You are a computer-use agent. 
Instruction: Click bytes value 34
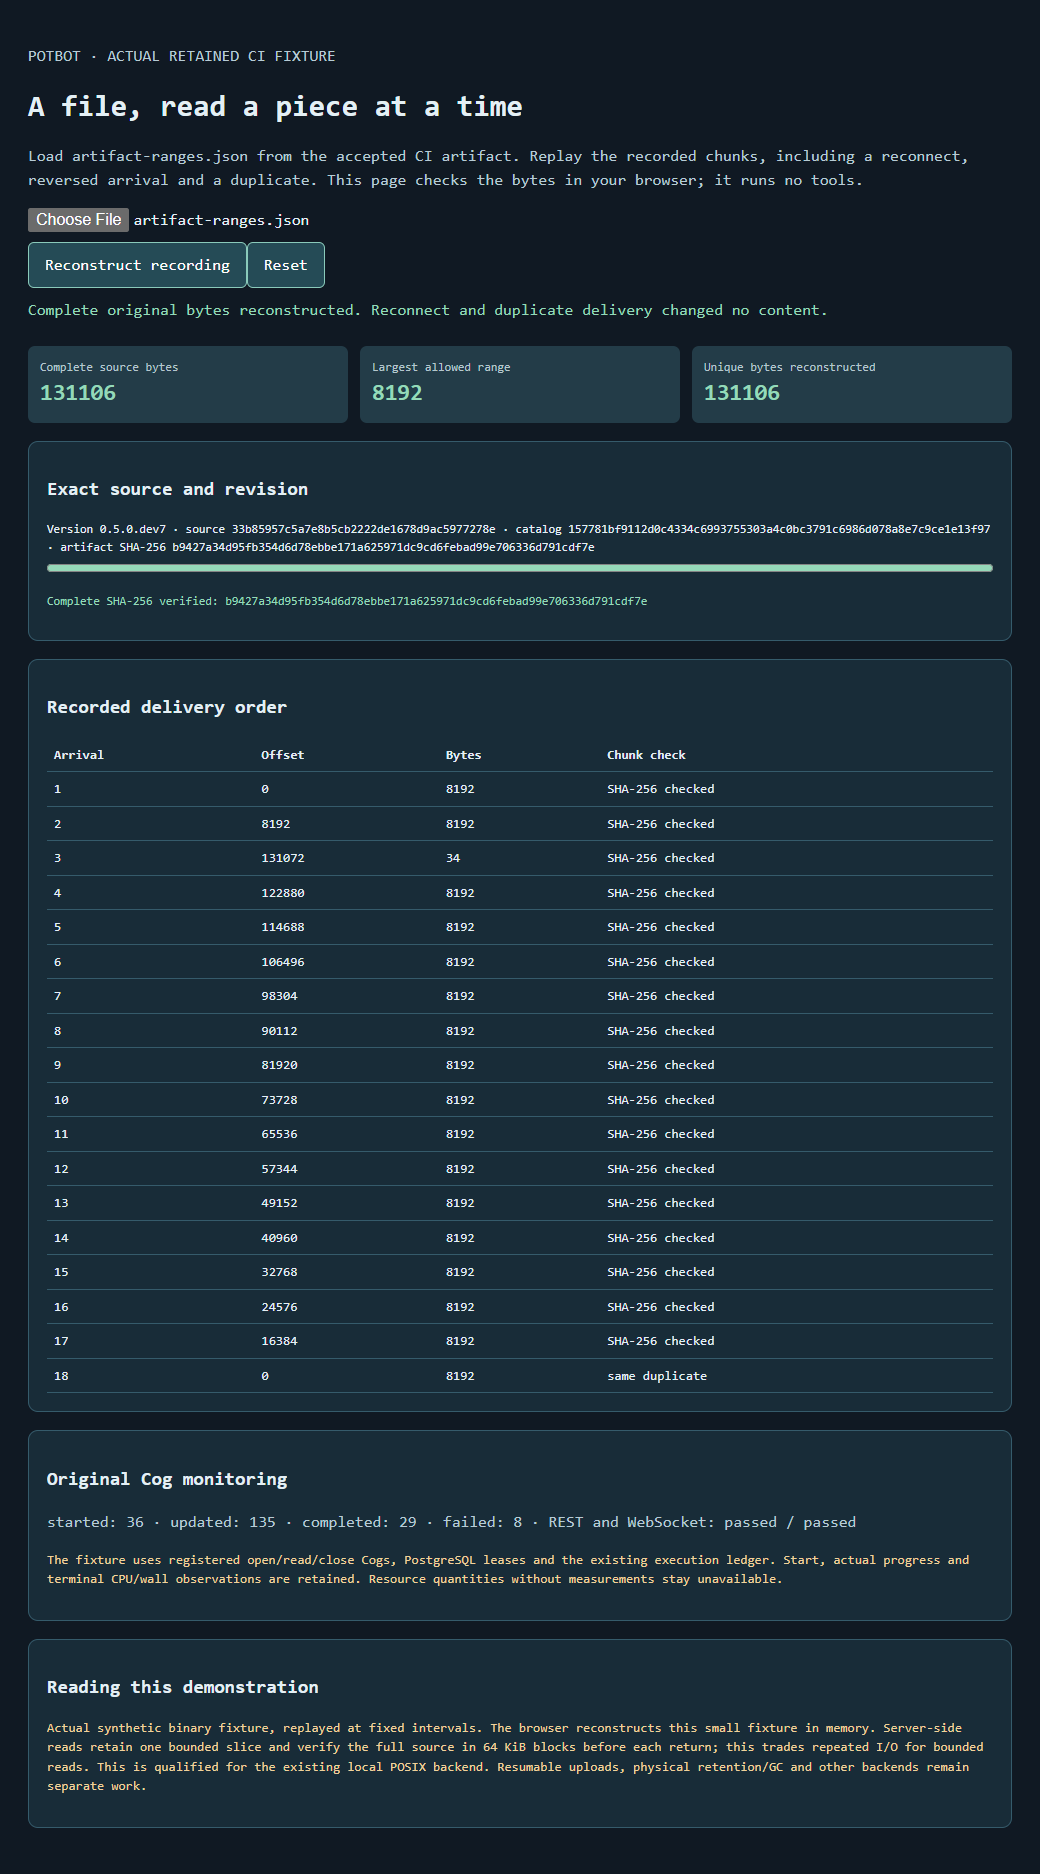453,858
